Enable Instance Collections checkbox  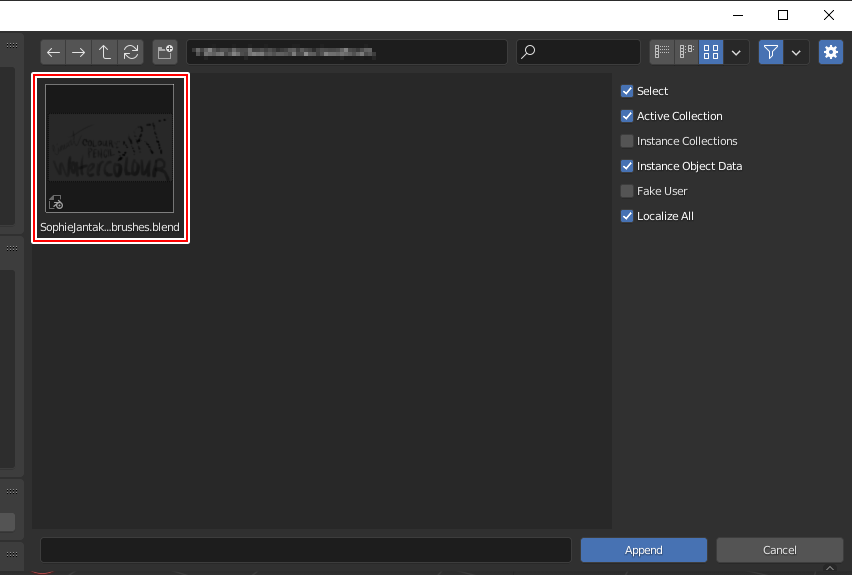627,141
